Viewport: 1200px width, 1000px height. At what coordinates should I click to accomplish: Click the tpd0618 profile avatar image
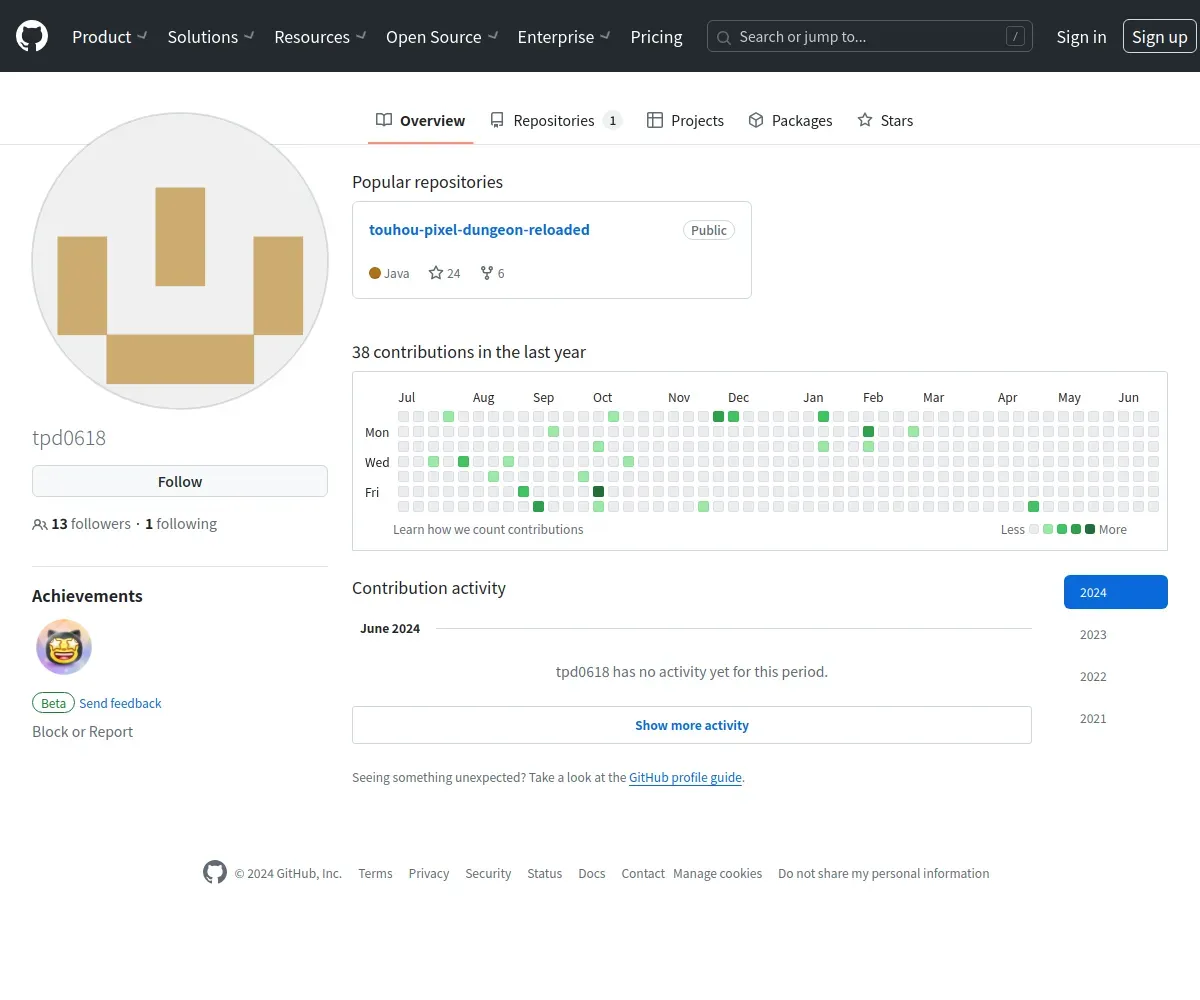pos(180,260)
